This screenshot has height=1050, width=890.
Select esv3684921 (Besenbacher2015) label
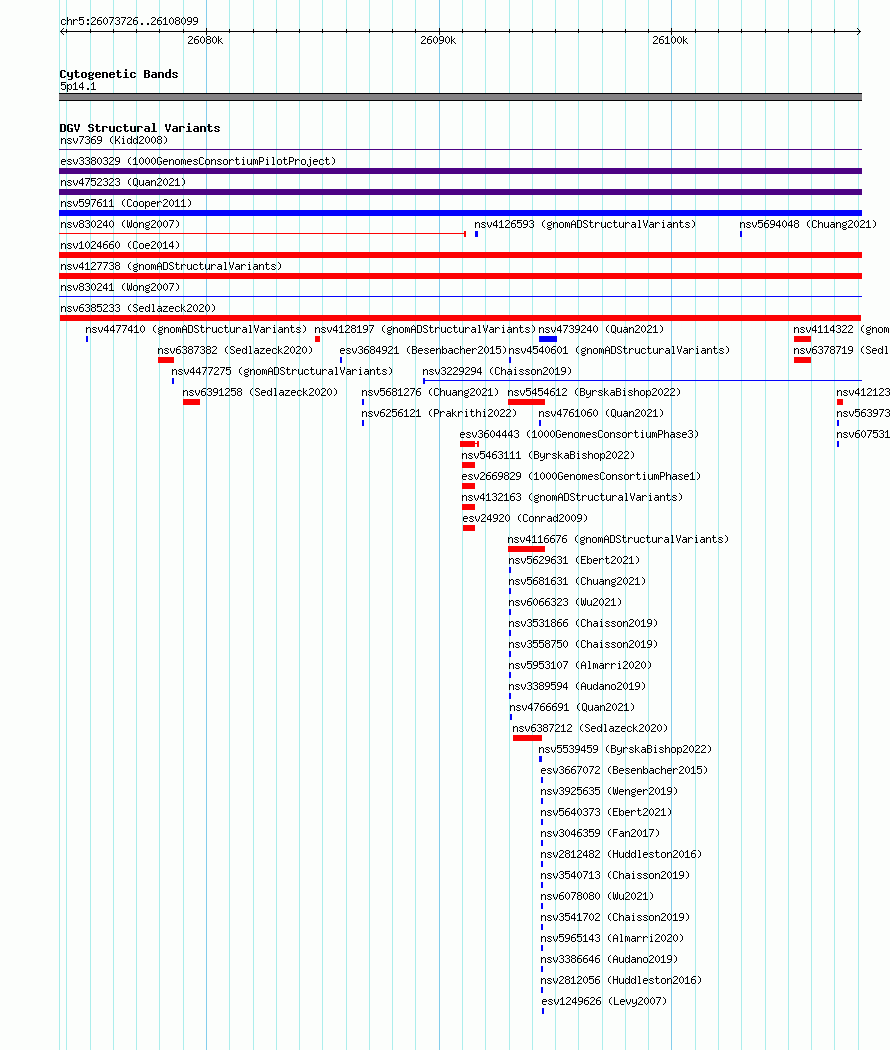coord(423,350)
